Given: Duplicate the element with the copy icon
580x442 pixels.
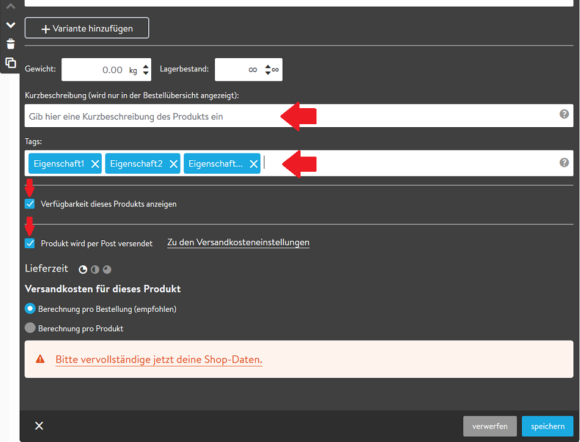Looking at the screenshot, I should click(11, 63).
